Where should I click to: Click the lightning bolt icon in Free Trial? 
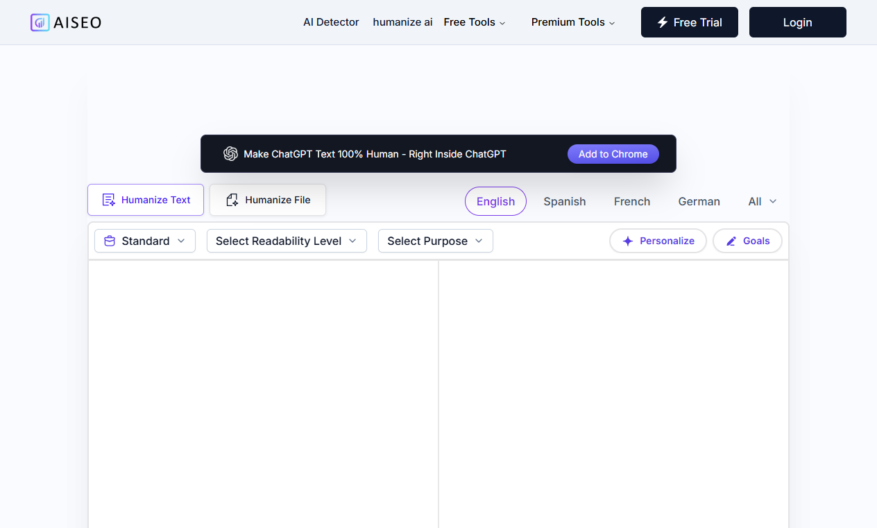[x=662, y=22]
